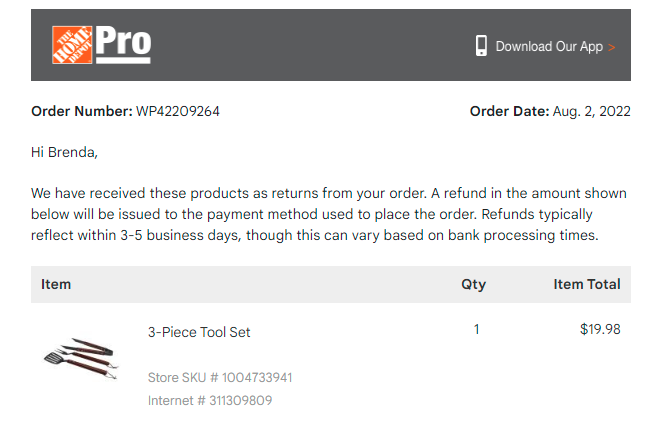Image resolution: width=658 pixels, height=430 pixels.
Task: Click the Item column header
Action: tap(56, 284)
